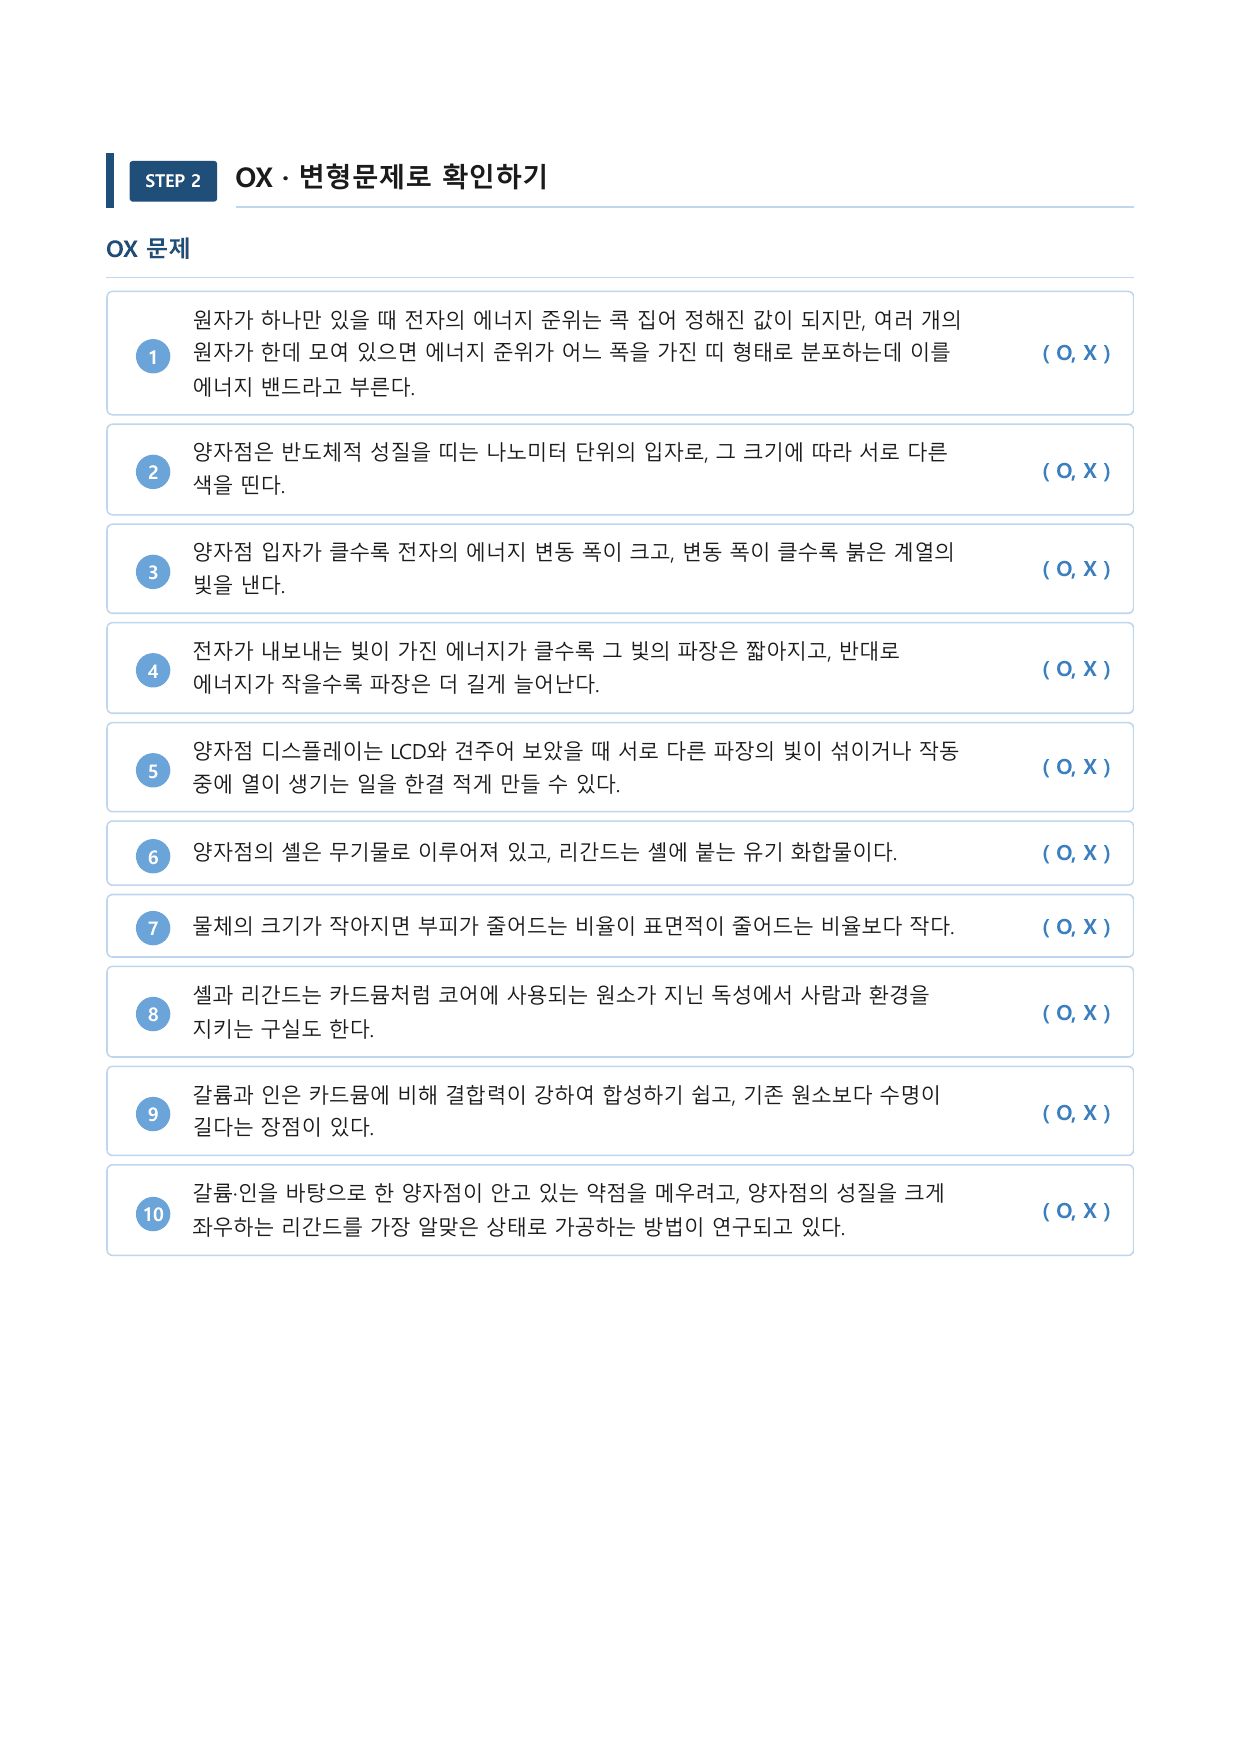Click the text starting '전자가 내보내는 빛이'
The width and height of the screenshot is (1240, 1754).
click(x=546, y=667)
